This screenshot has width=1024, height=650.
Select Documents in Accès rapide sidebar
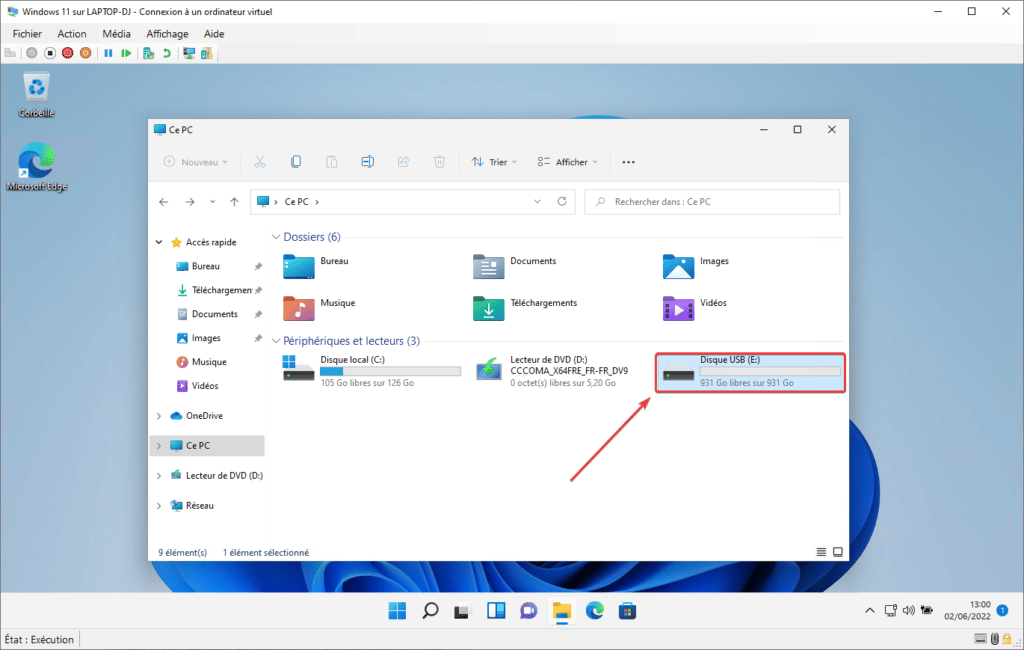214,314
